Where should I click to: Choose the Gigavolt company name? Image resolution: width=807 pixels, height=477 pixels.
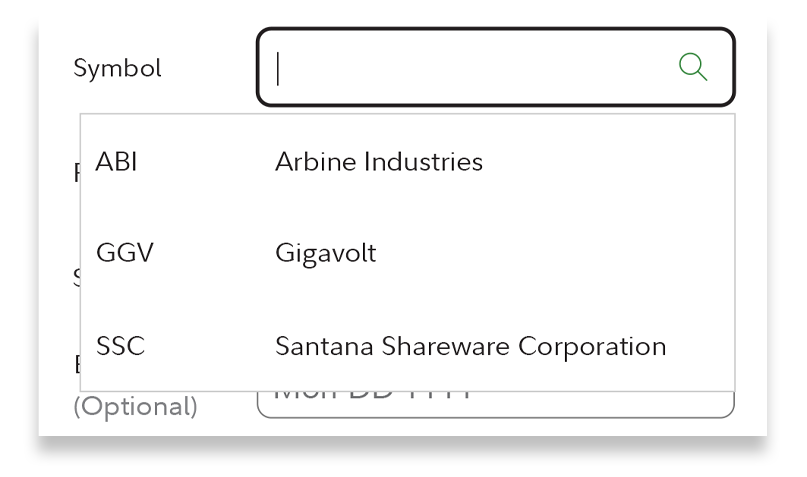[x=325, y=254]
